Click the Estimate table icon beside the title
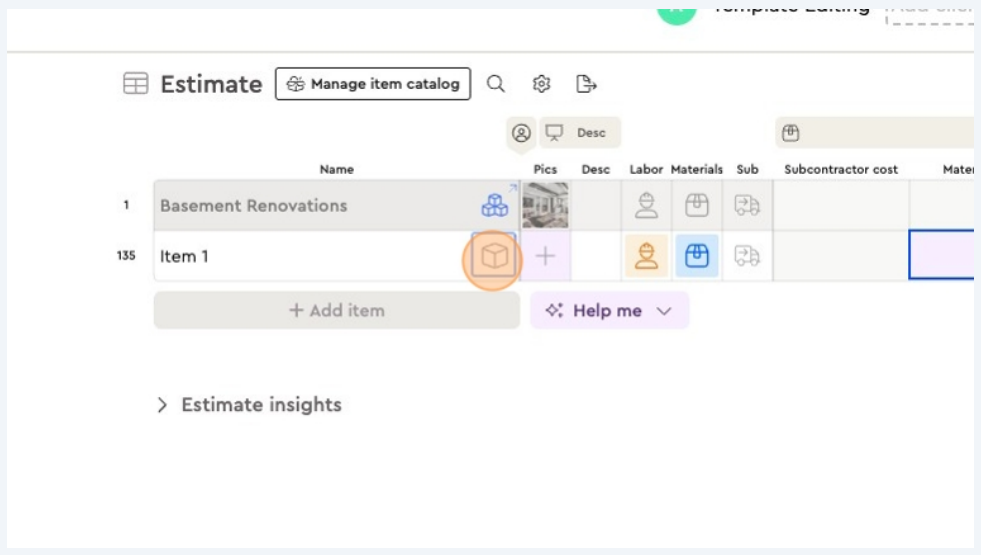Image resolution: width=981 pixels, height=555 pixels. click(136, 84)
